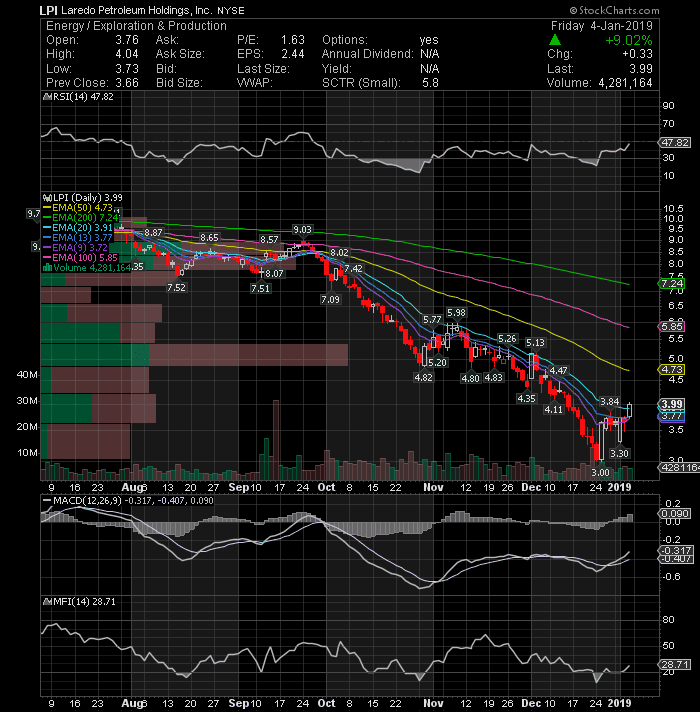This screenshot has width=700, height=712.
Task: Click the Open value 3.76
Action: click(127, 40)
